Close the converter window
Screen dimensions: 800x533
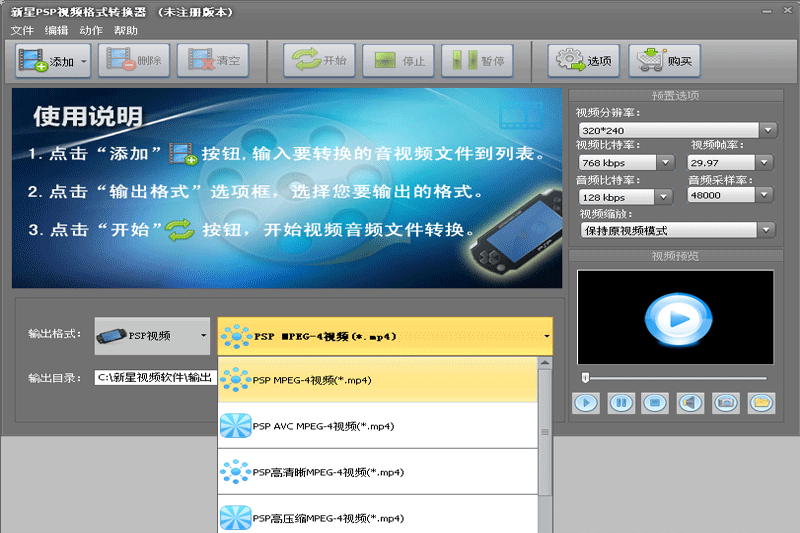(x=788, y=10)
